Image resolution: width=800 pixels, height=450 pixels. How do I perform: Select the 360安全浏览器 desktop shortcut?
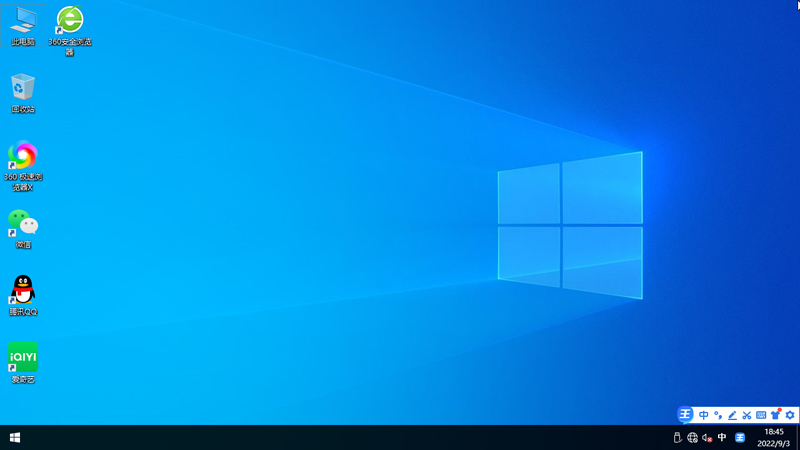point(70,31)
